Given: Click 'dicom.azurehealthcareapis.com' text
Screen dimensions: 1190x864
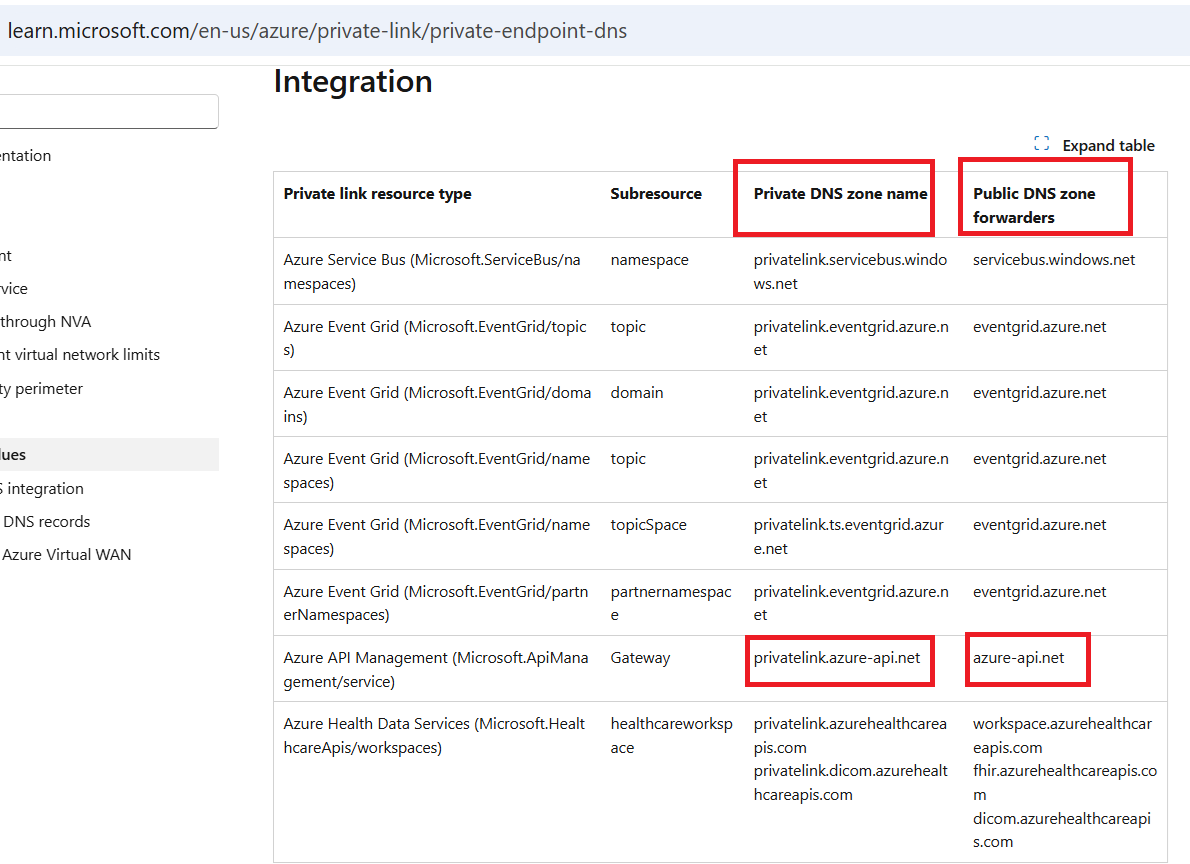Looking at the screenshot, I should [x=1062, y=830].
